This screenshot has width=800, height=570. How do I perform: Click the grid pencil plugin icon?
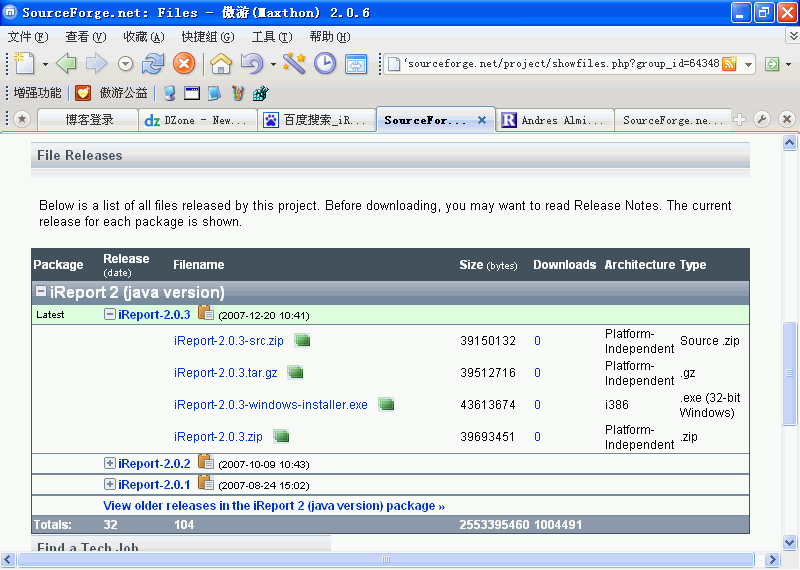pyautogui.click(x=261, y=93)
